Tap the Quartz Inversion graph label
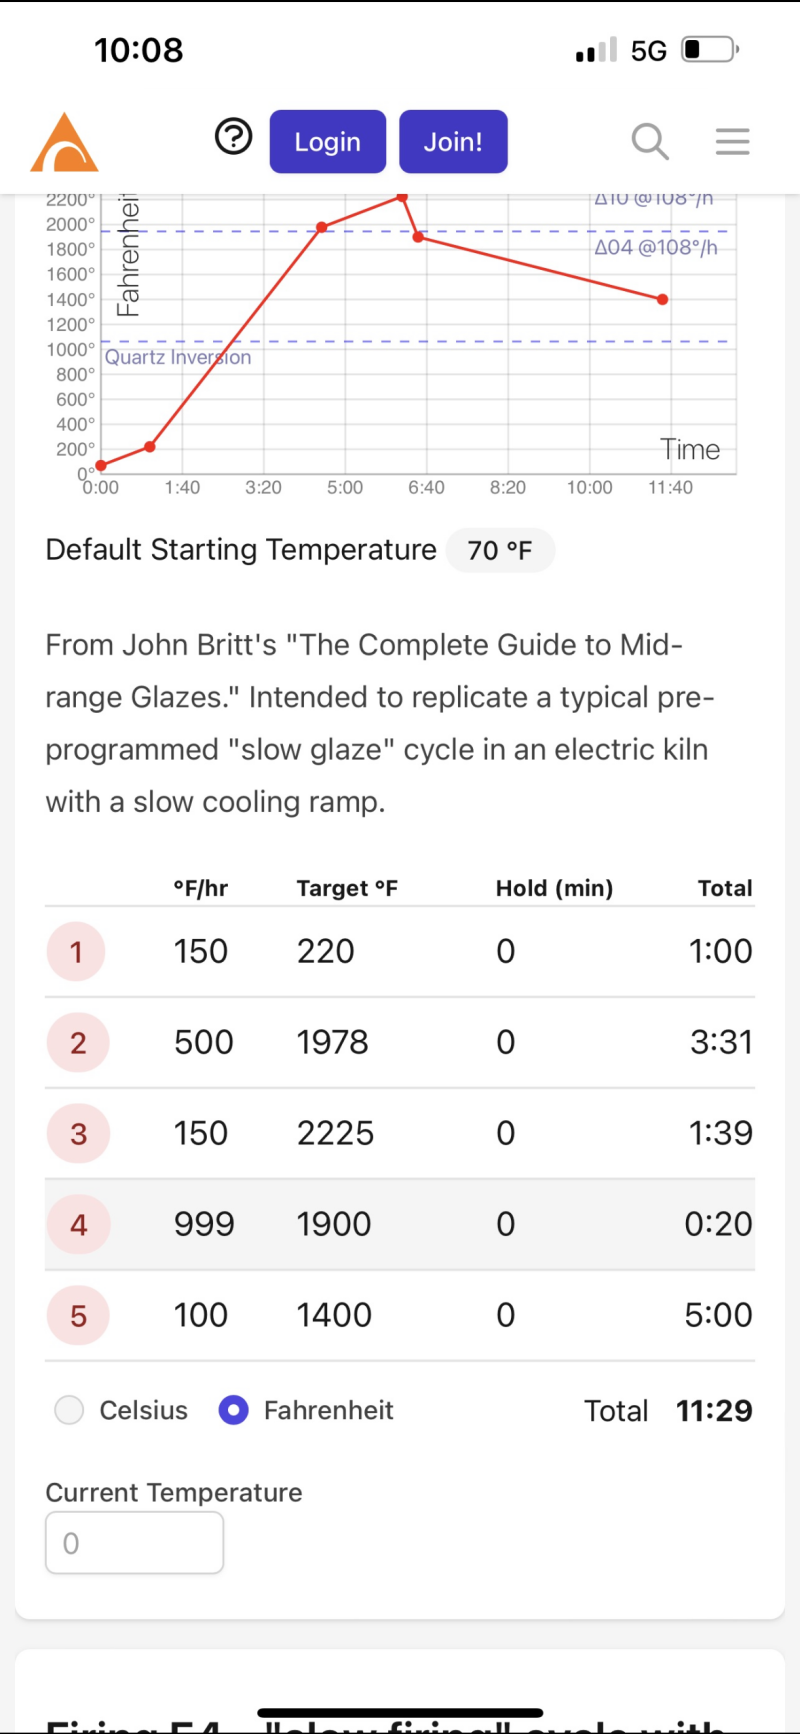The image size is (800, 1734). (178, 357)
